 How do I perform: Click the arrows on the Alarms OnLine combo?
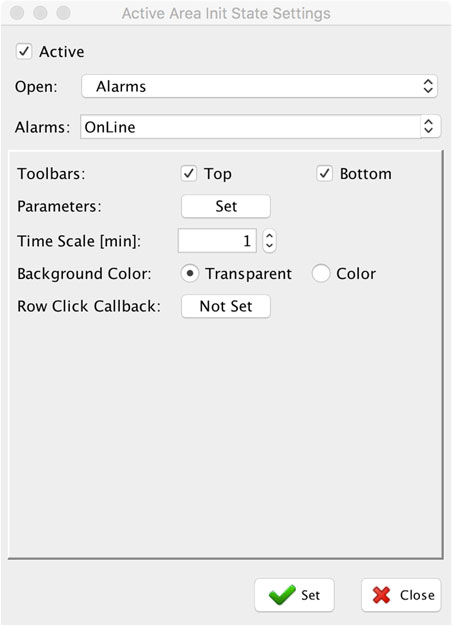coord(429,127)
